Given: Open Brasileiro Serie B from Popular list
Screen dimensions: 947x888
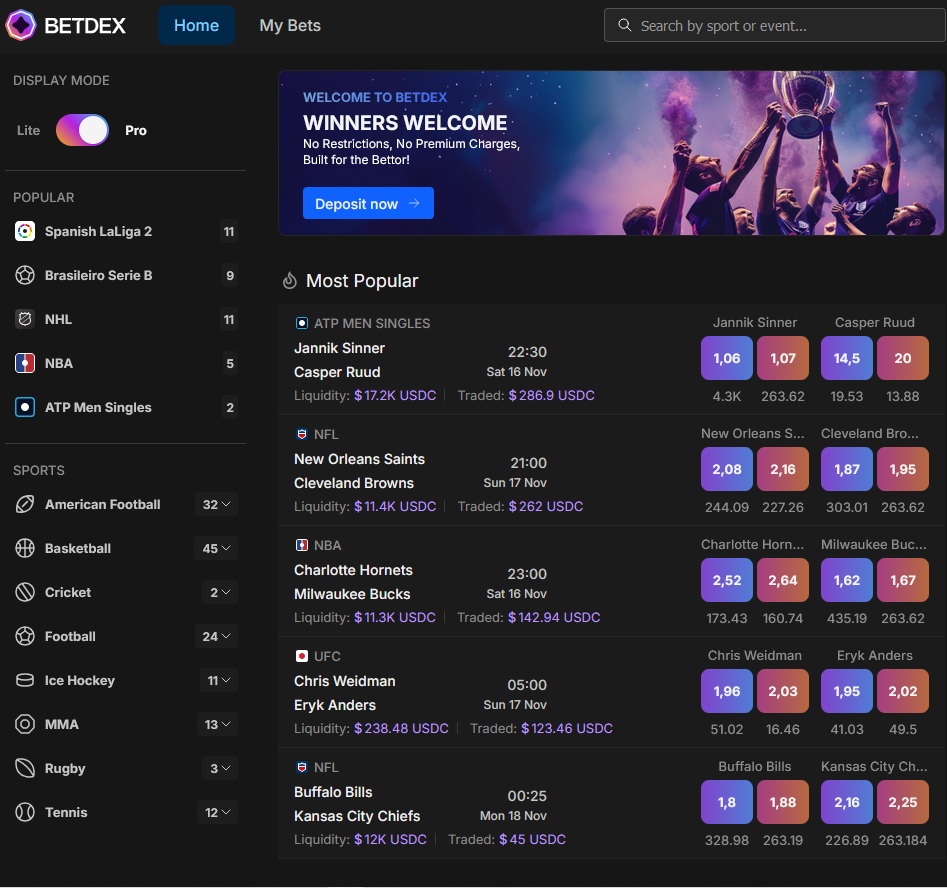Looking at the screenshot, I should coord(126,275).
